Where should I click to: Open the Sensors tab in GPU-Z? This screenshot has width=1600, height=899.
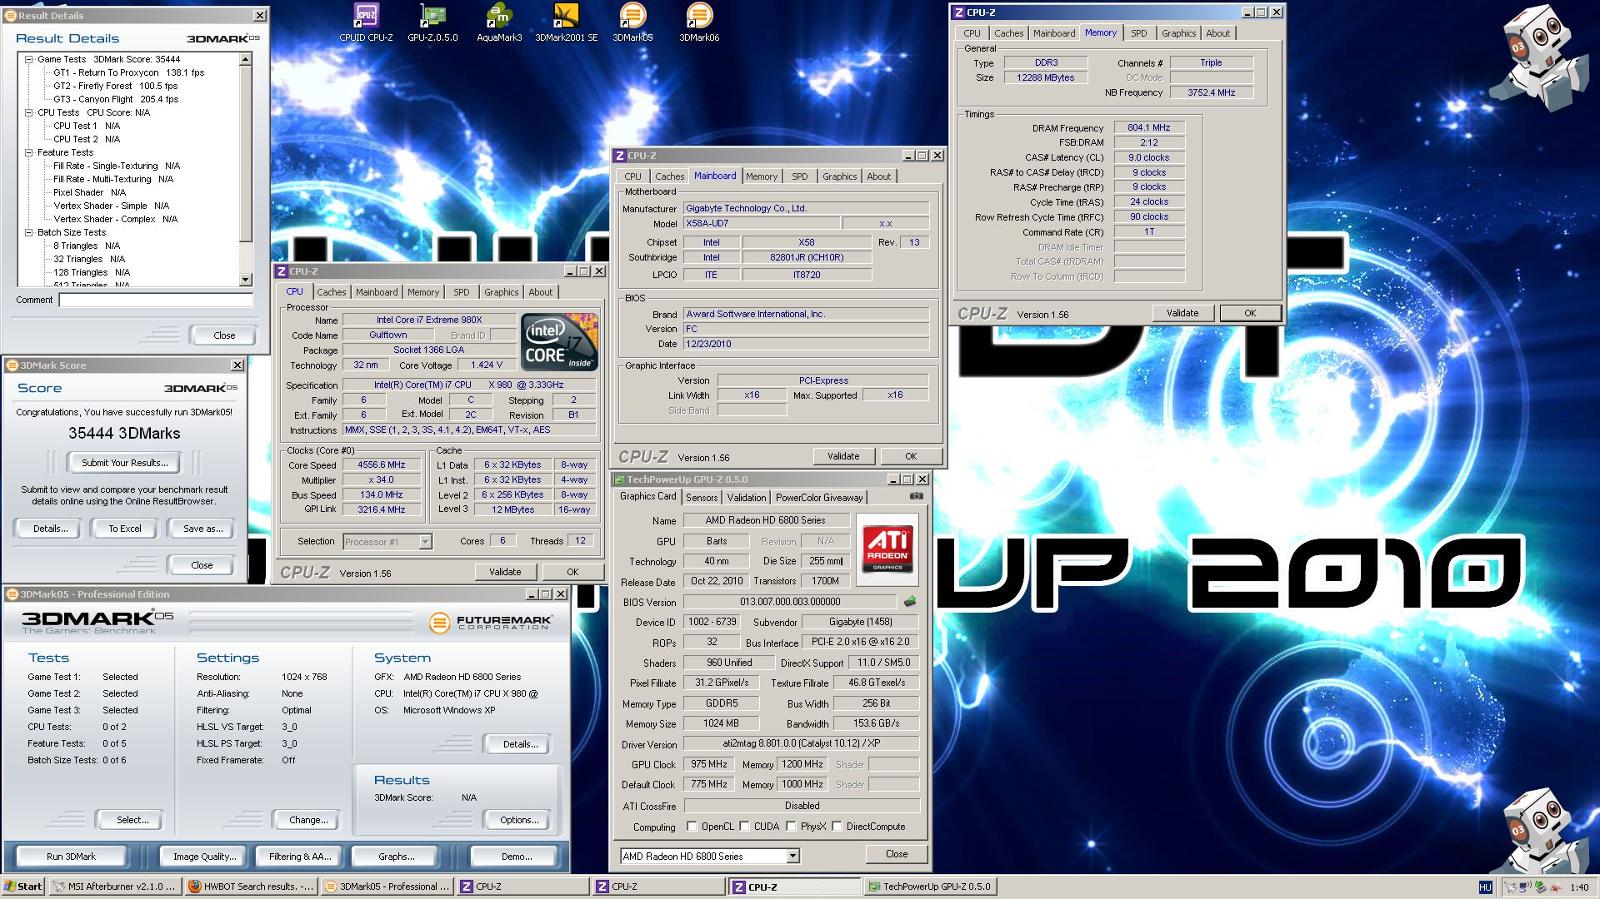click(701, 497)
